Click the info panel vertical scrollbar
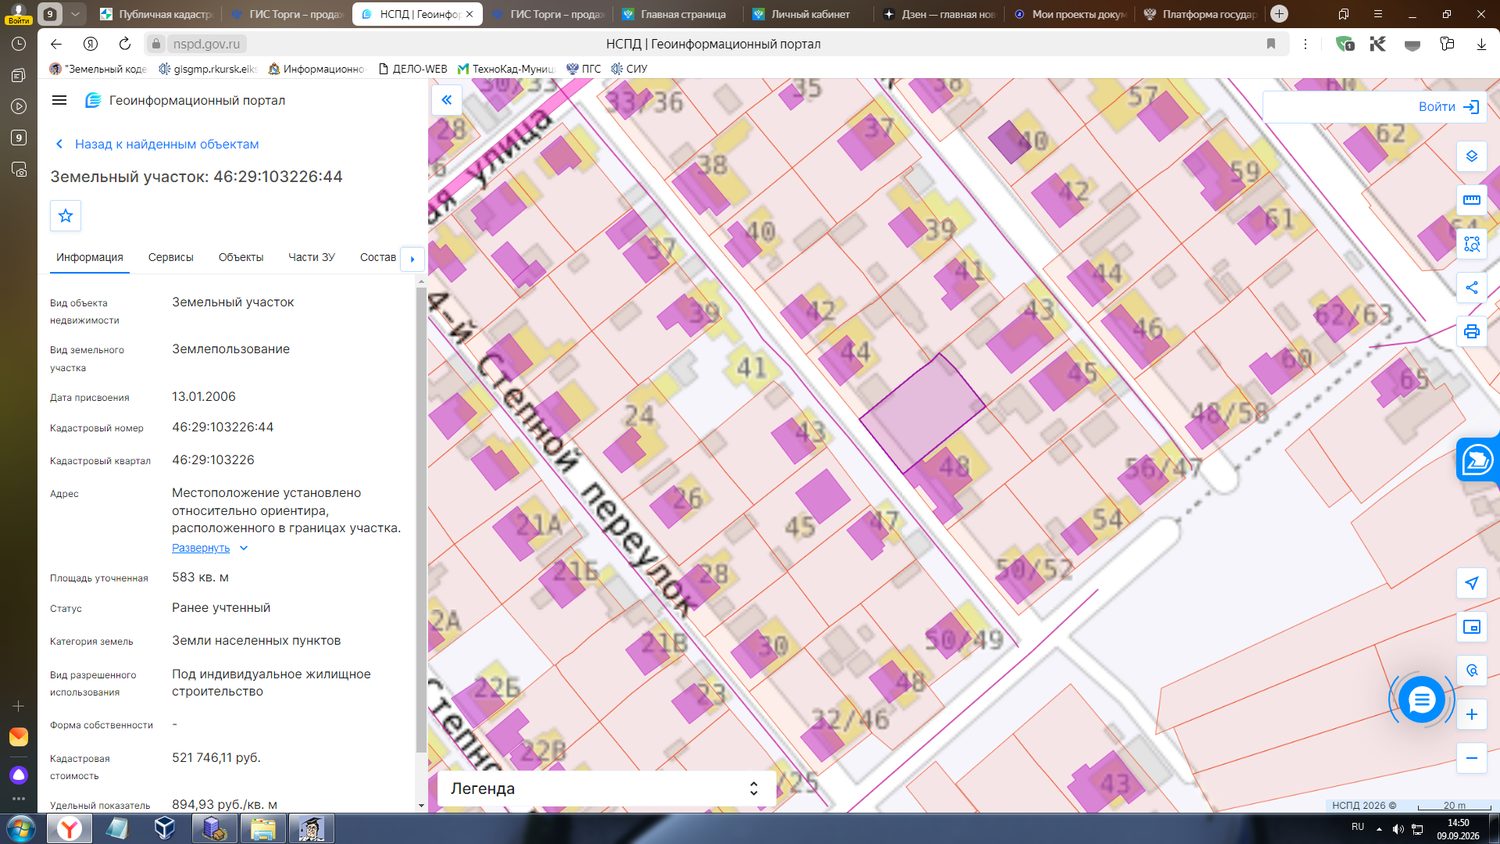Image resolution: width=1500 pixels, height=844 pixels. click(x=421, y=520)
